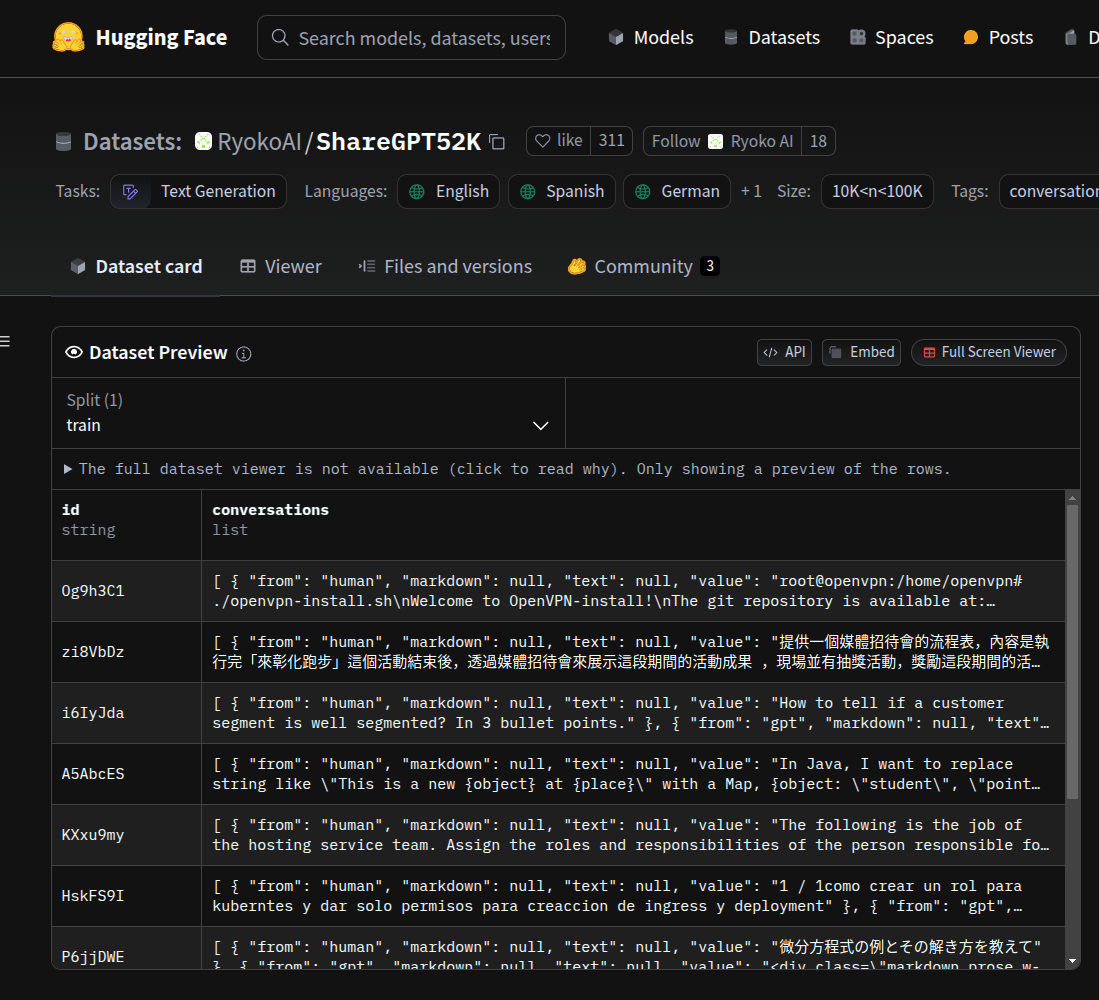Click the scrollbar down arrow
1099x1000 pixels.
pos(1072,961)
